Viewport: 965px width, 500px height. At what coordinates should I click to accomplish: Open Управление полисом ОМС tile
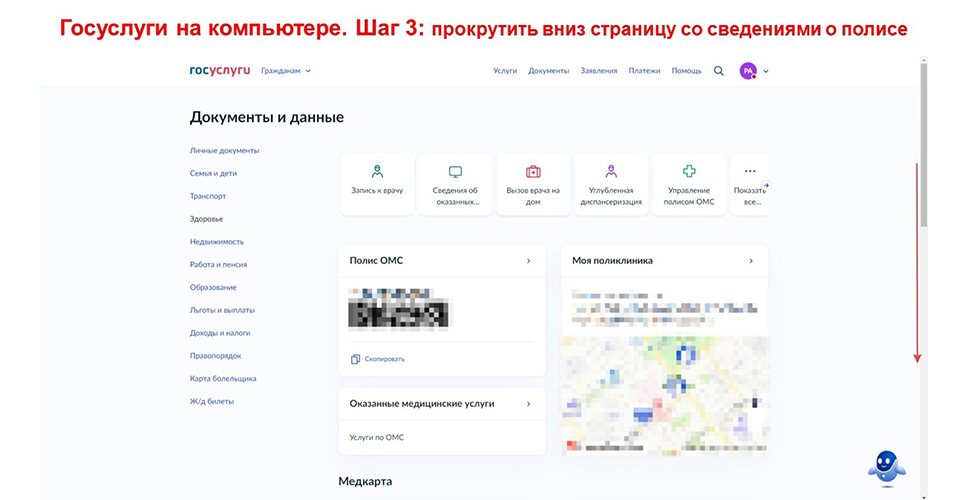point(689,183)
